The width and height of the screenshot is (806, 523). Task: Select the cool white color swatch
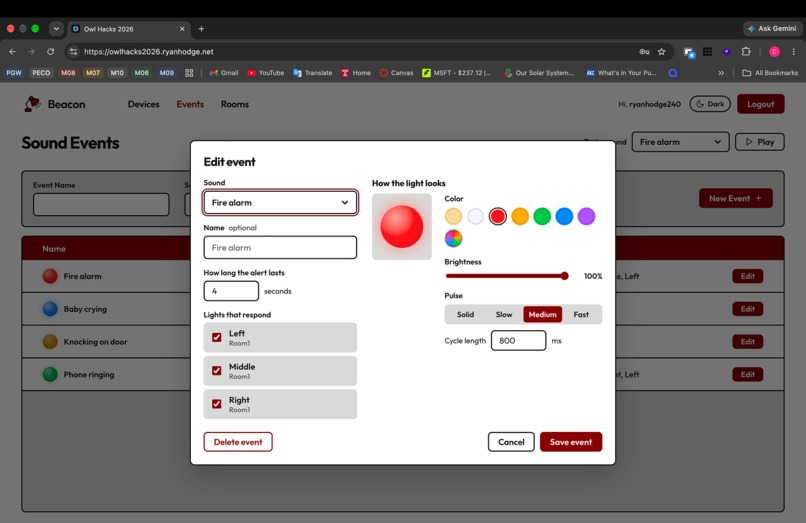[475, 217]
